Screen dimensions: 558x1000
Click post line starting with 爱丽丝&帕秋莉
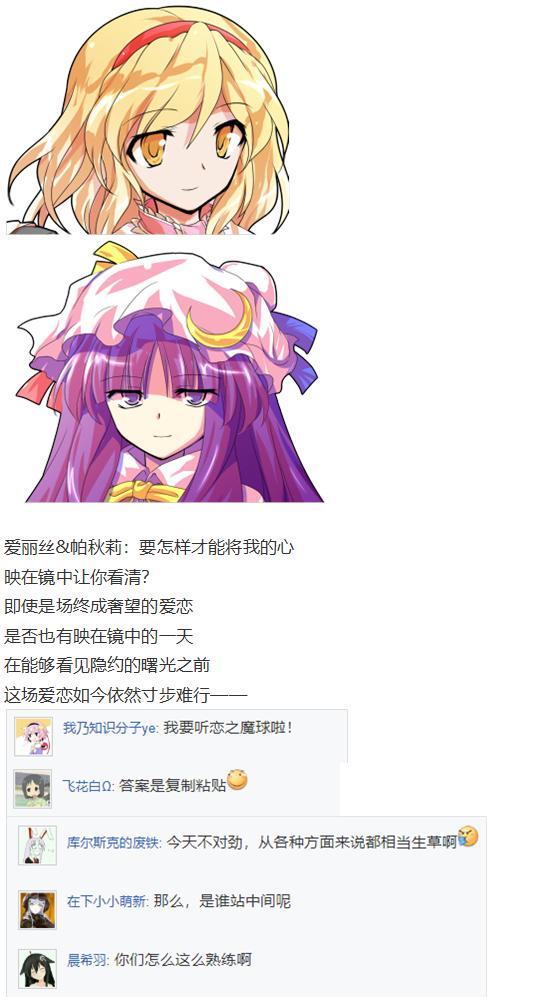click(x=149, y=547)
